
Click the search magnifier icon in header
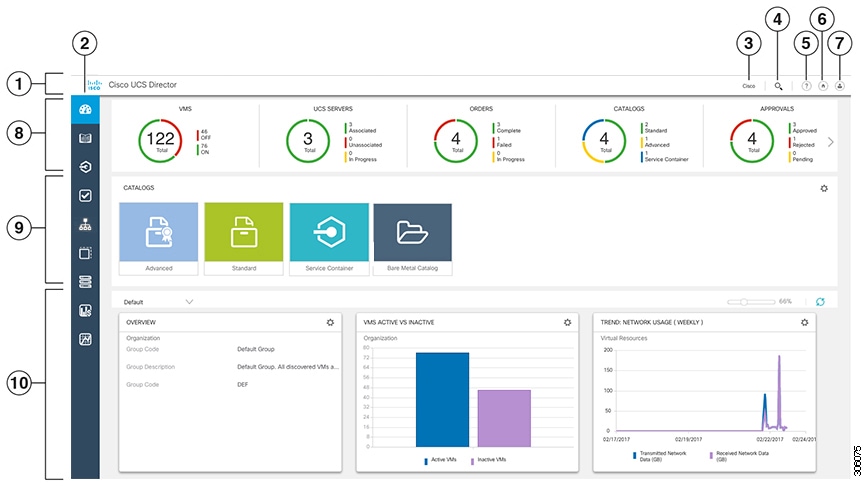[778, 86]
